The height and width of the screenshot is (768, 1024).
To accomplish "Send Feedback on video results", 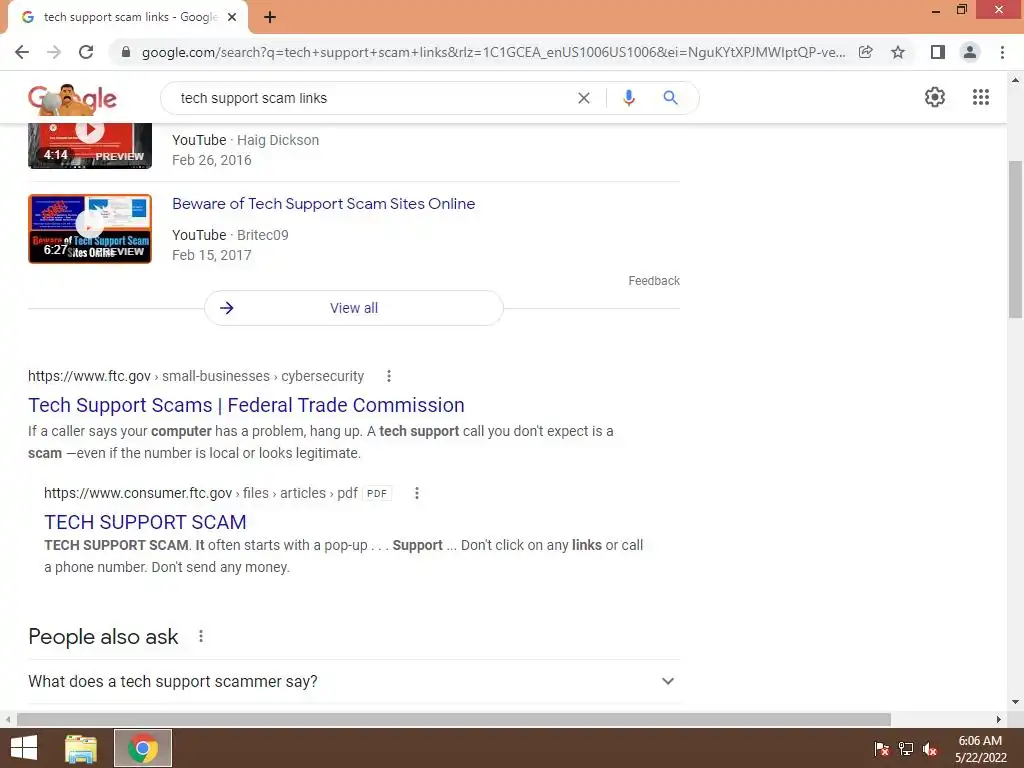I will click(x=654, y=281).
